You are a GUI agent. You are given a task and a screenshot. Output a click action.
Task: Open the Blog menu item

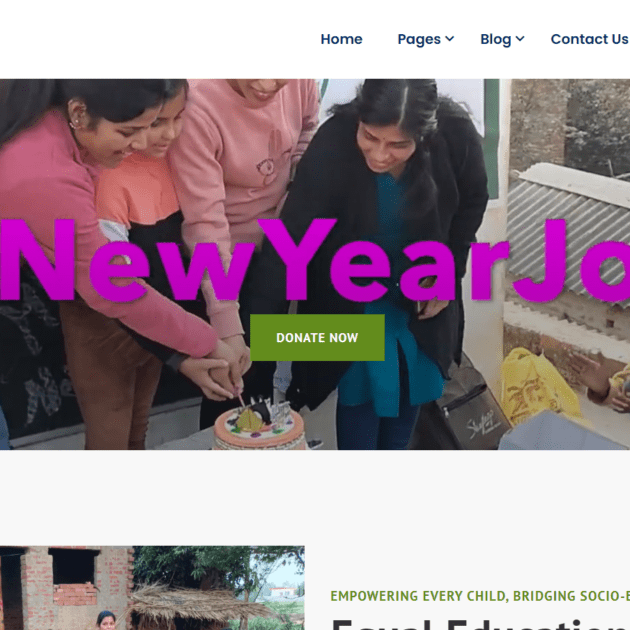(x=495, y=39)
